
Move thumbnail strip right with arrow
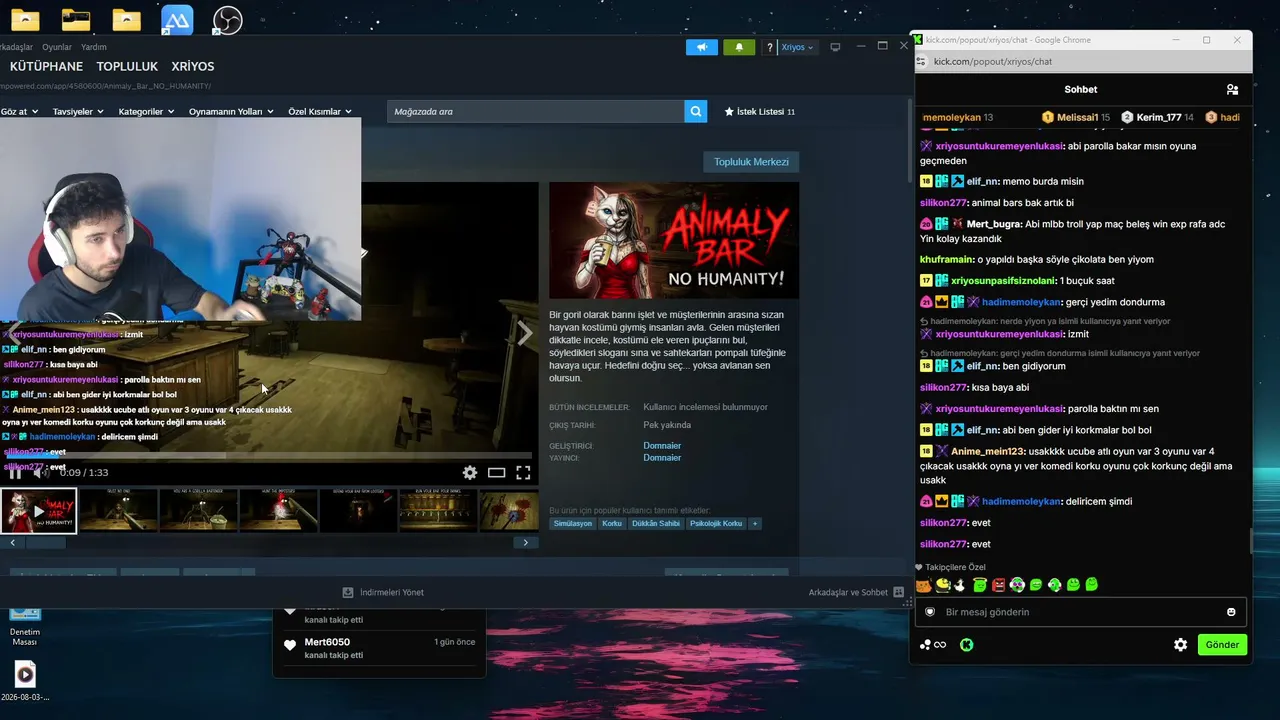pos(526,543)
